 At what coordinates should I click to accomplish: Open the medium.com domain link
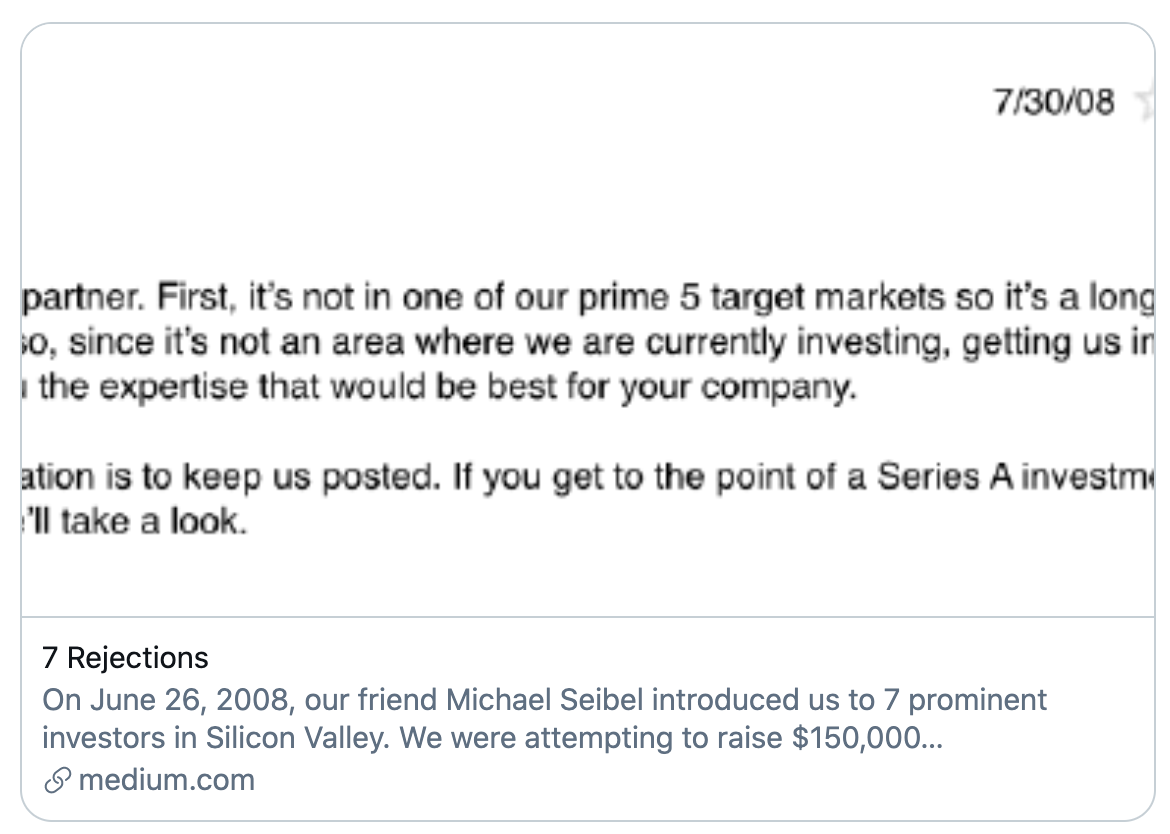tap(166, 780)
